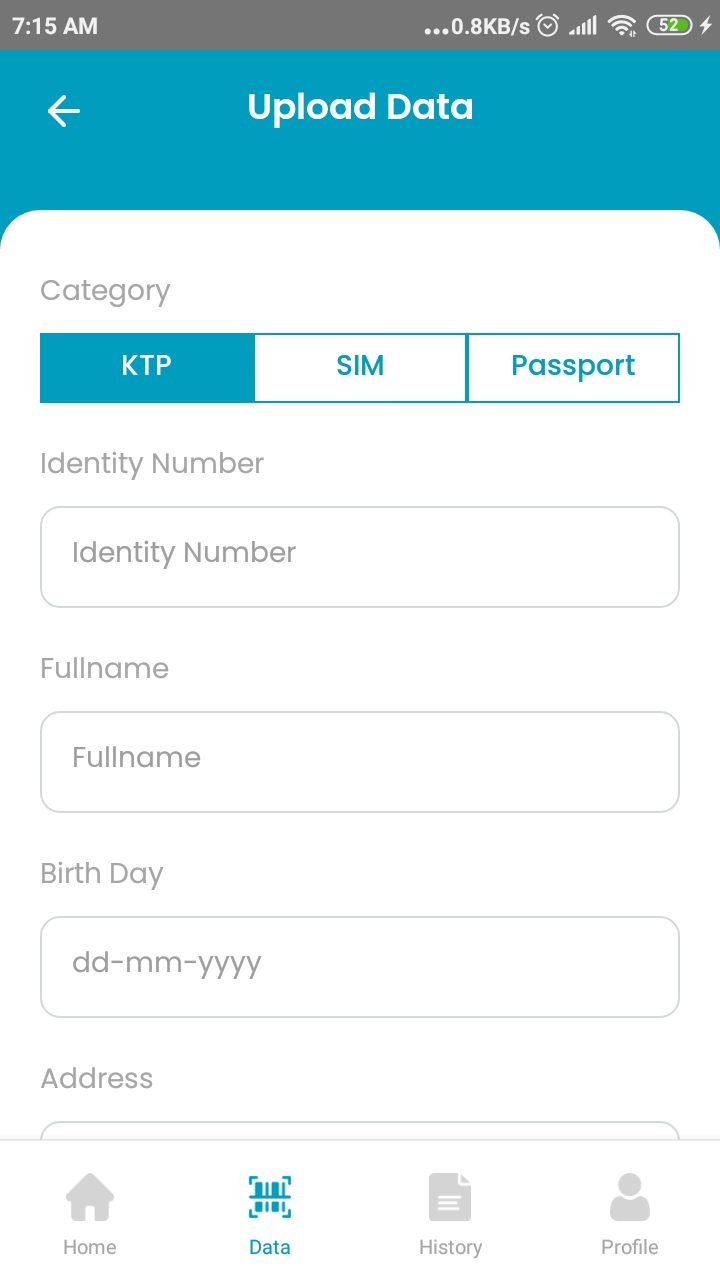
Task: Tap the Wi-Fi status icon
Action: pos(623,26)
